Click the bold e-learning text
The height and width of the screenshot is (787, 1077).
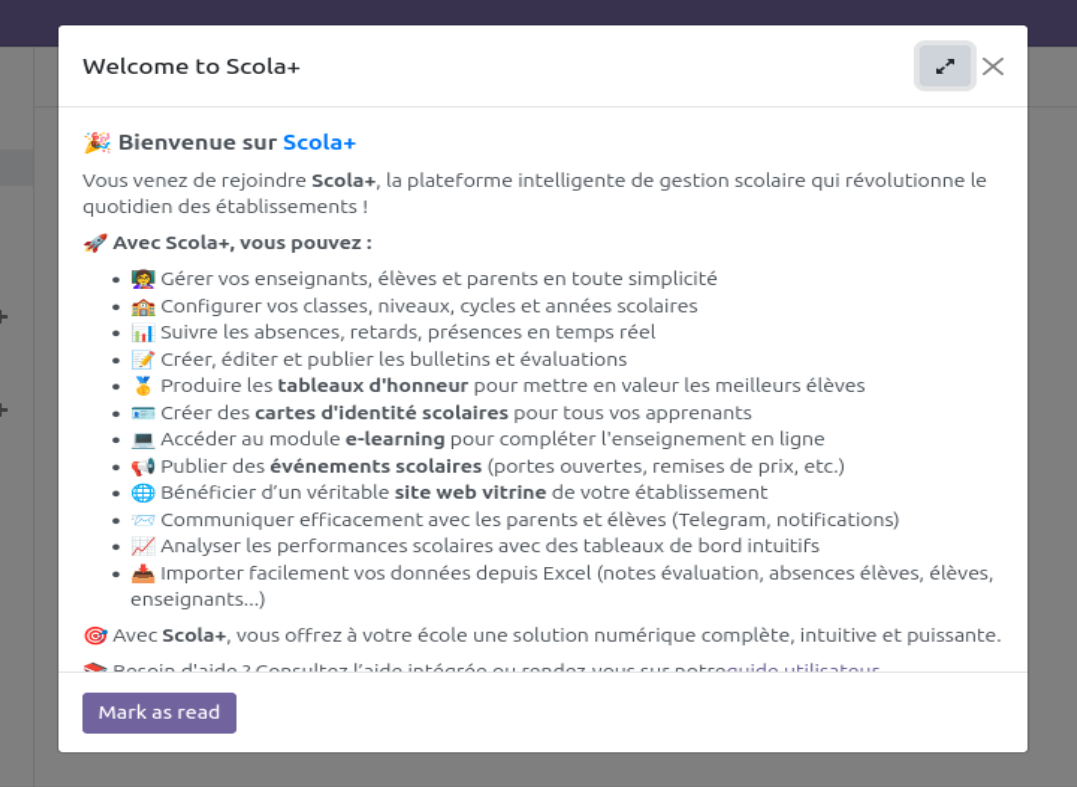tap(394, 439)
